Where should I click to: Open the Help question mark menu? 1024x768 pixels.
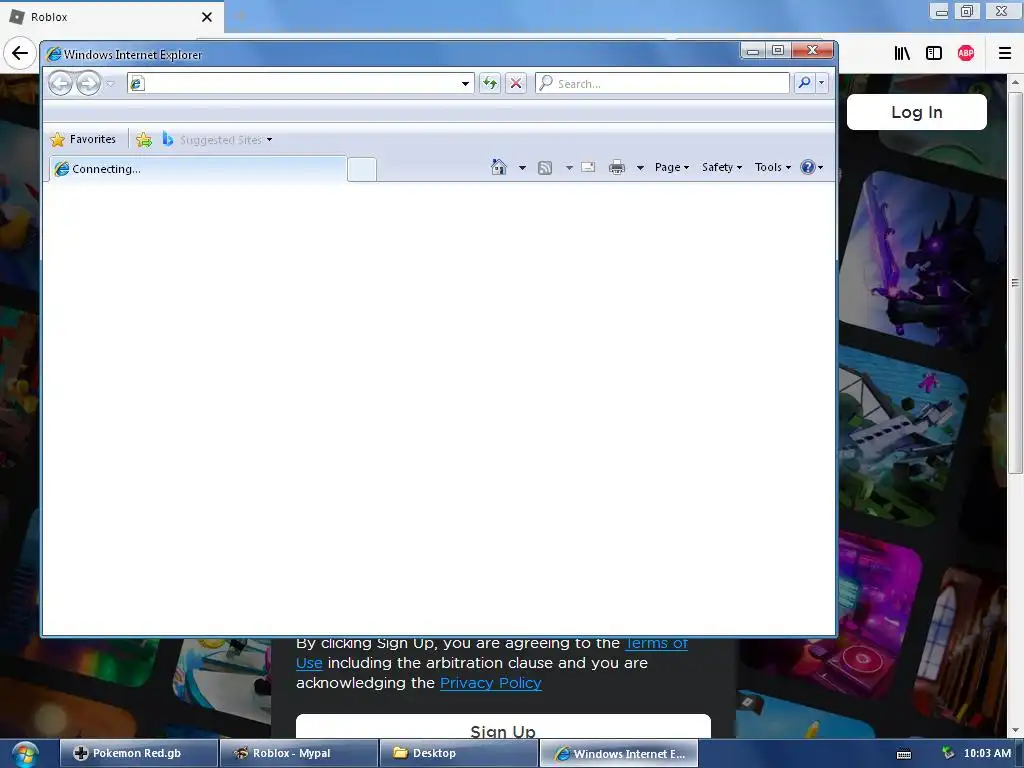812,167
